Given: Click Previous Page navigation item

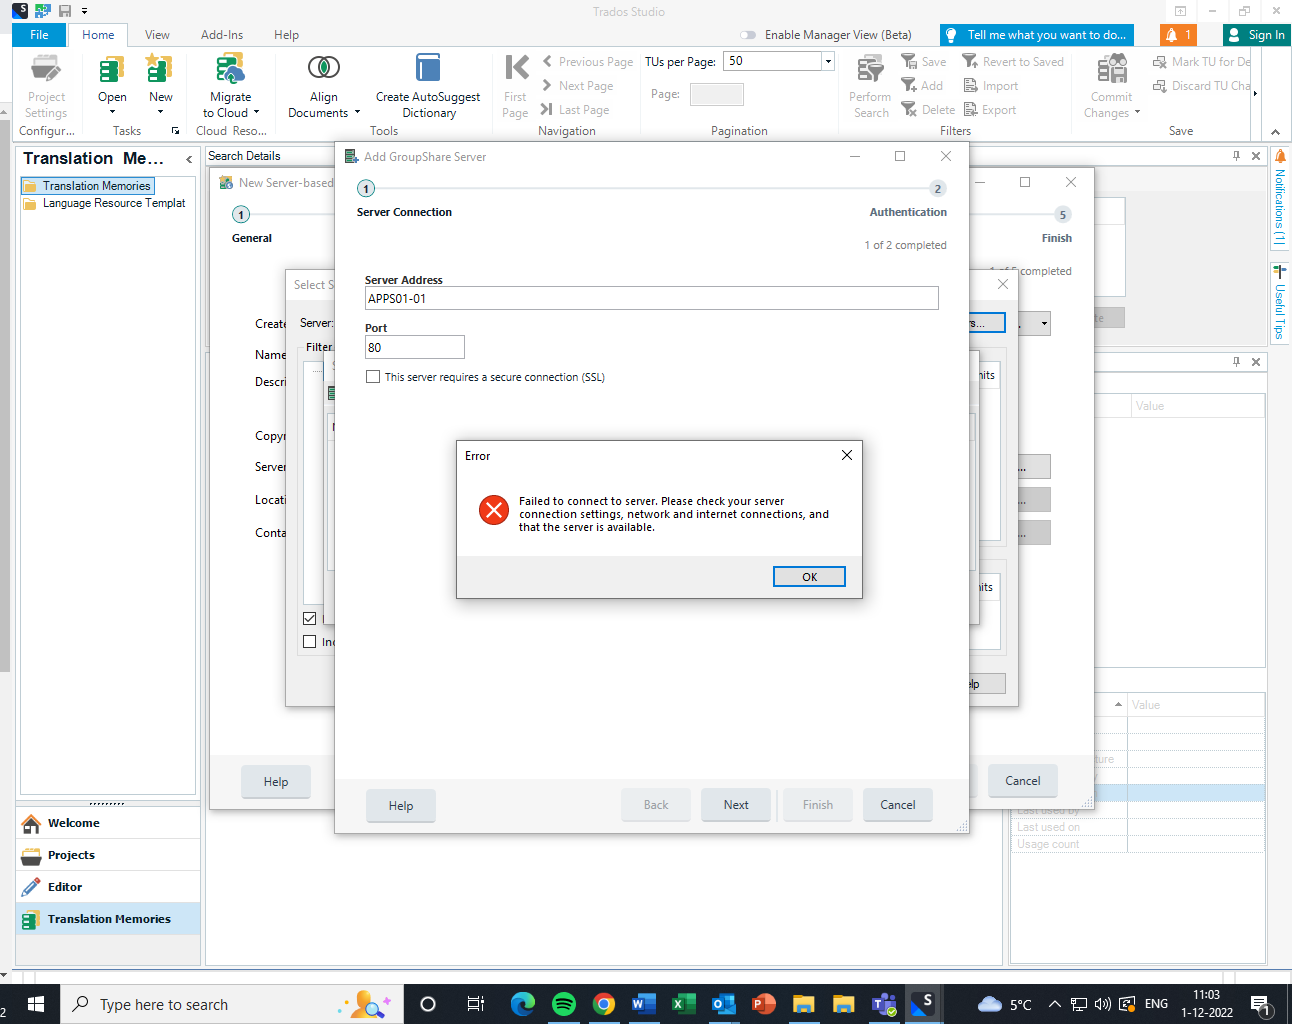Looking at the screenshot, I should tap(588, 62).
